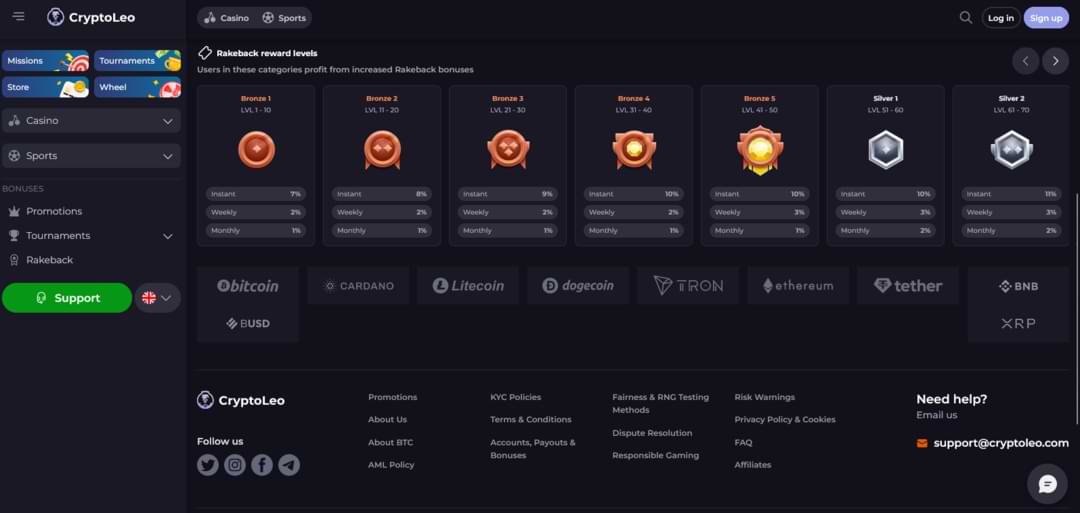Expand the Sports sidebar section
This screenshot has width=1080, height=513.
pos(92,156)
